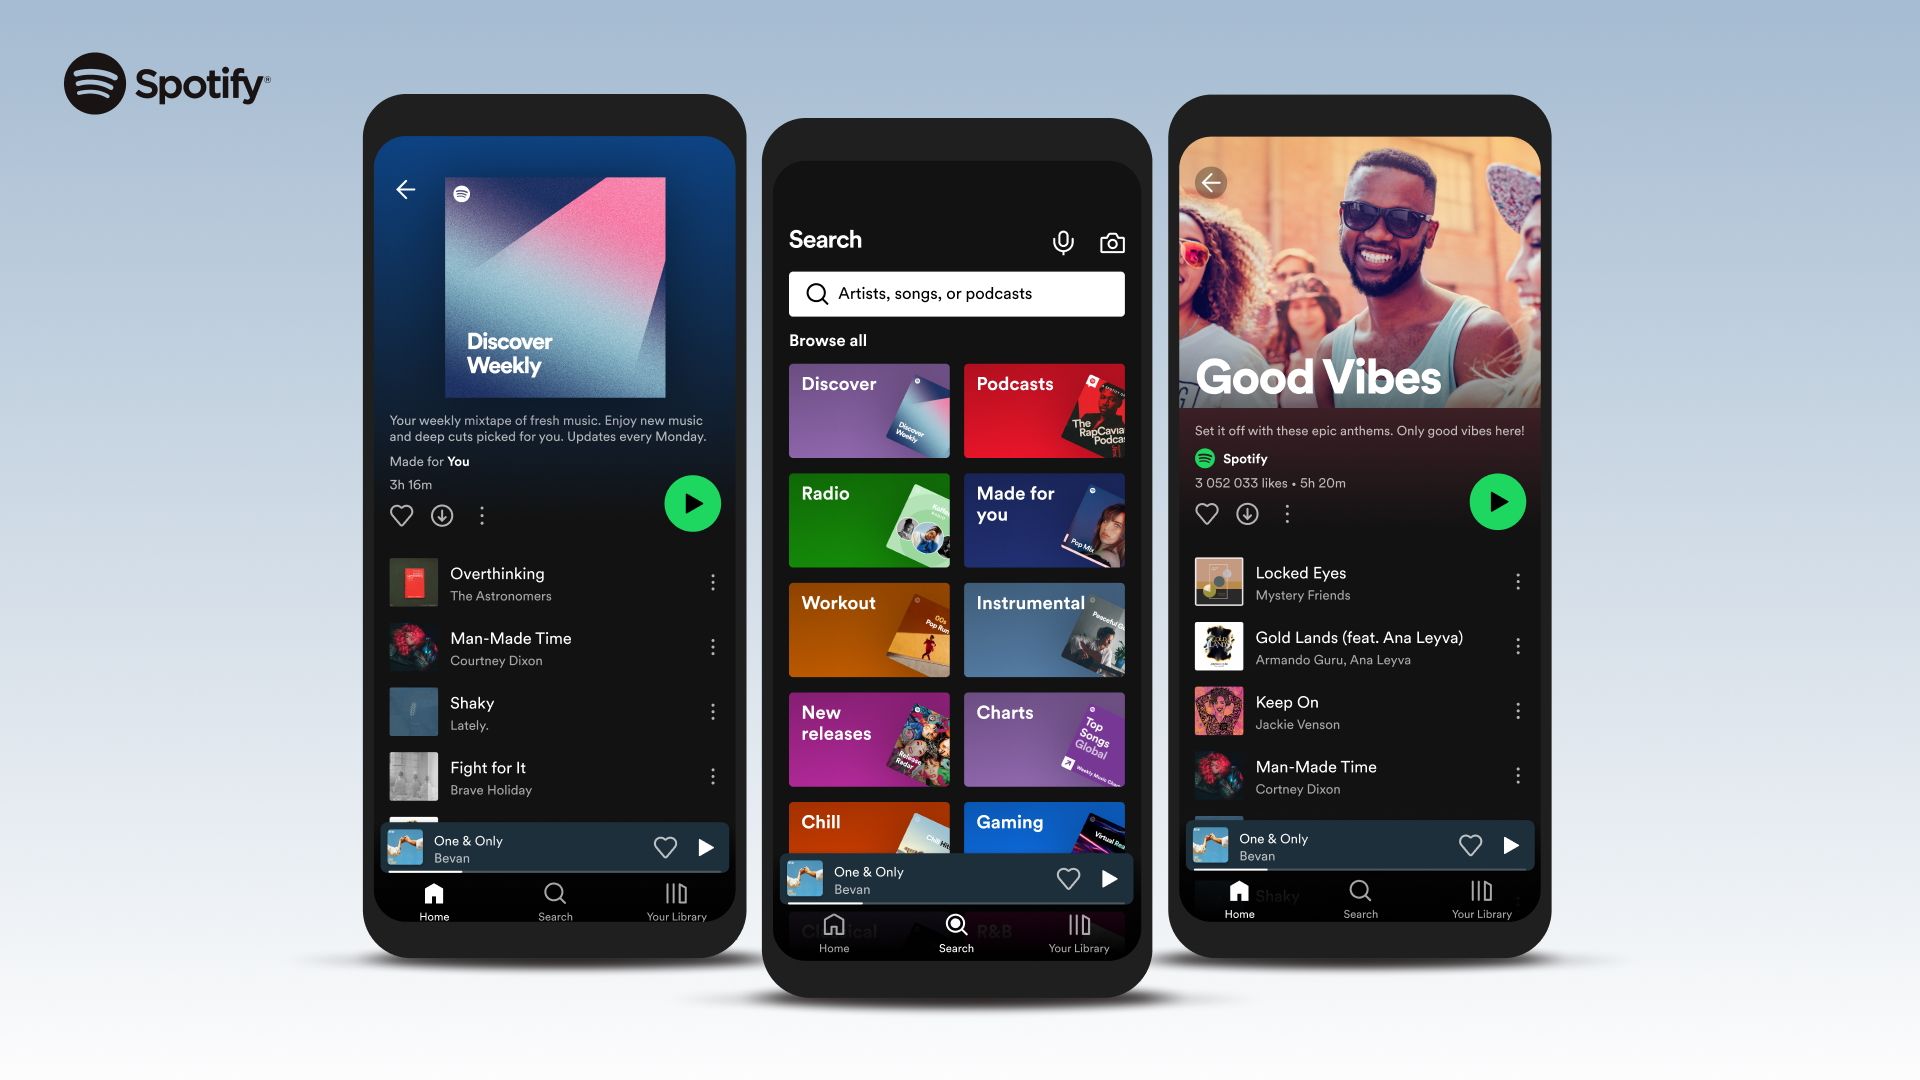Select the Home tab in left phone
1920x1080 pixels.
pos(434,901)
